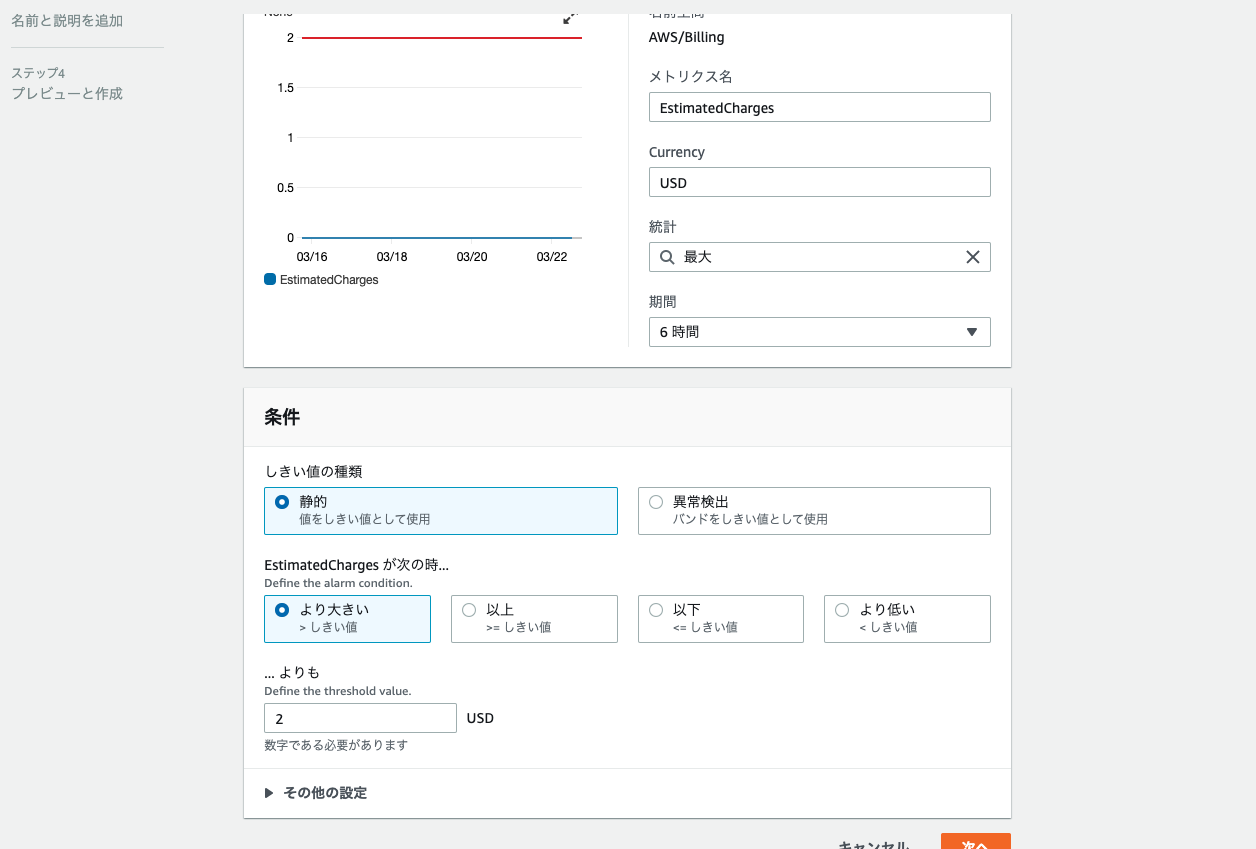Click the 統計 search box showing 最大
Viewport: 1256px width, 849px height.
point(819,257)
